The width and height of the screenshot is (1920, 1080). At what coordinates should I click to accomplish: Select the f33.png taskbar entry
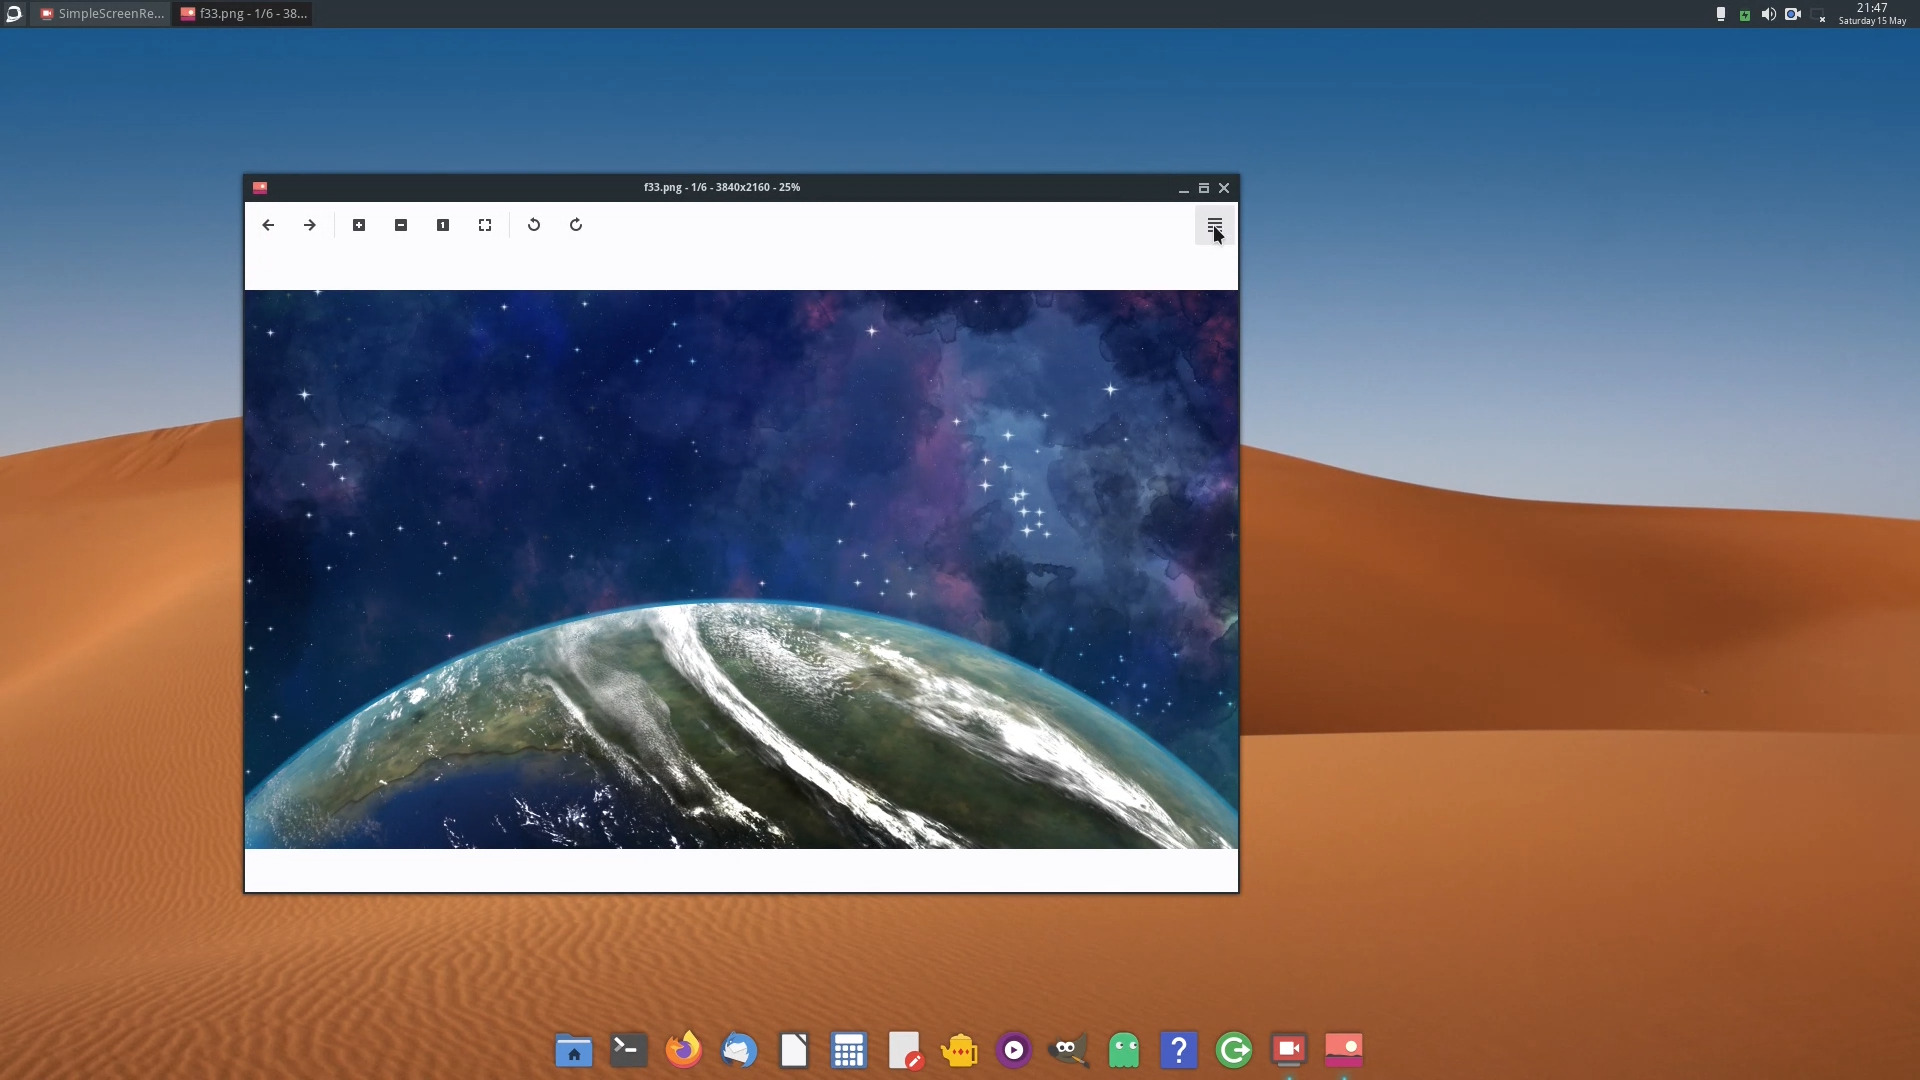[x=240, y=14]
